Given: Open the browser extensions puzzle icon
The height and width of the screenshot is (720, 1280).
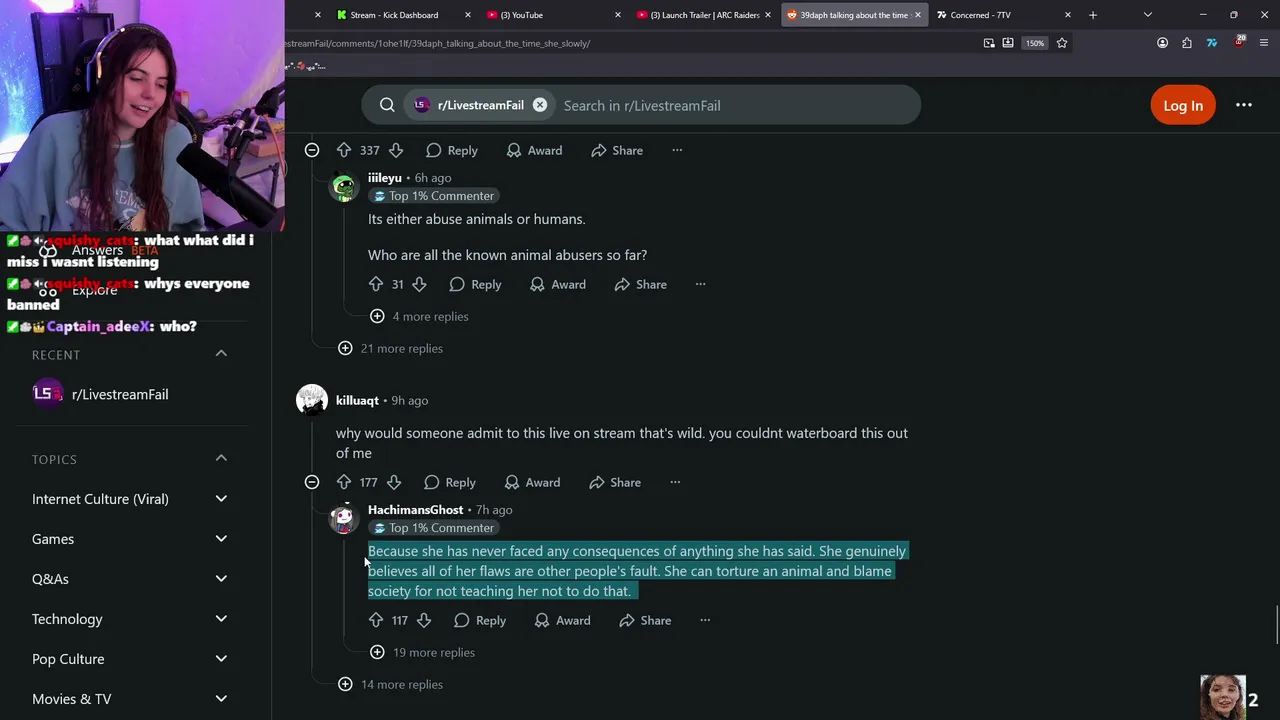Looking at the screenshot, I should 1187,43.
